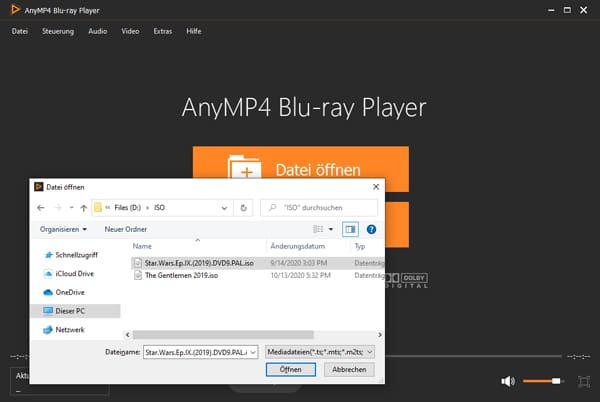The width and height of the screenshot is (600, 402).
Task: Open the Steuerung menu
Action: click(x=58, y=31)
